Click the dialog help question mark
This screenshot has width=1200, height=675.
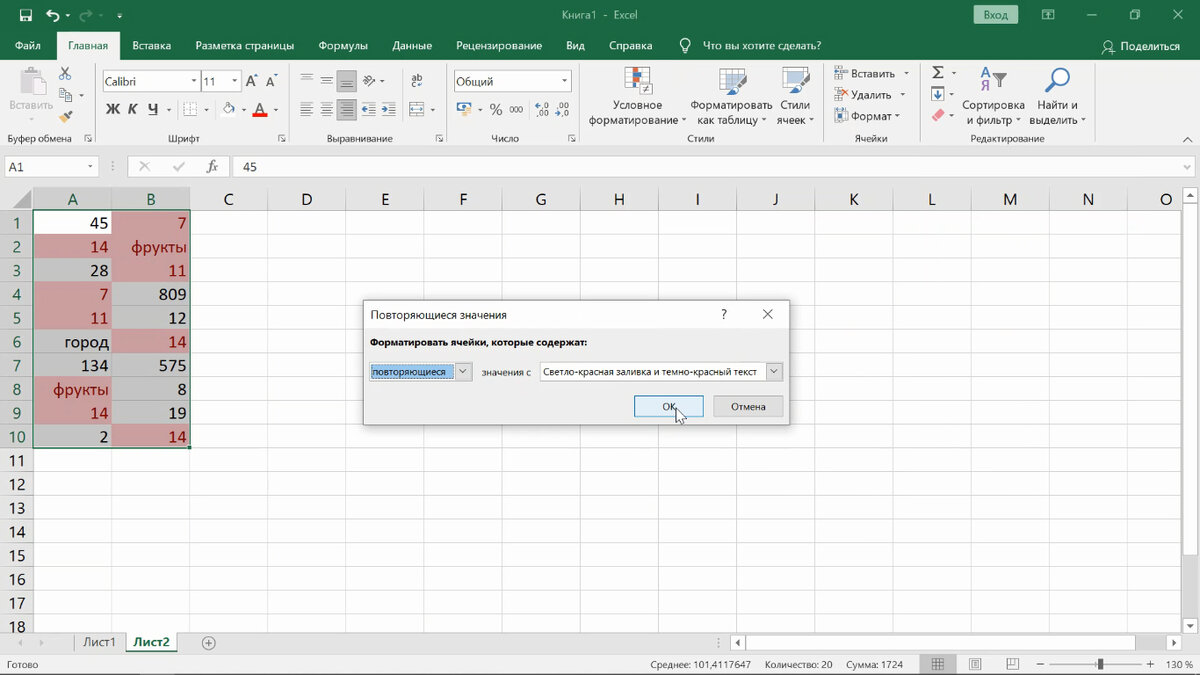[x=724, y=314]
